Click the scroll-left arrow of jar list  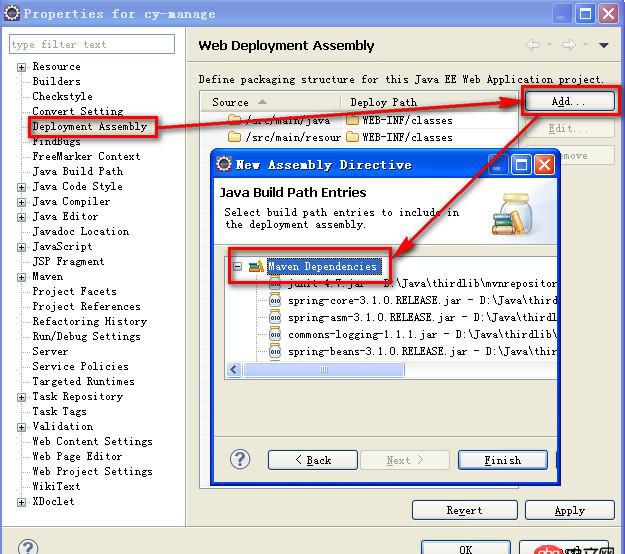(x=234, y=369)
